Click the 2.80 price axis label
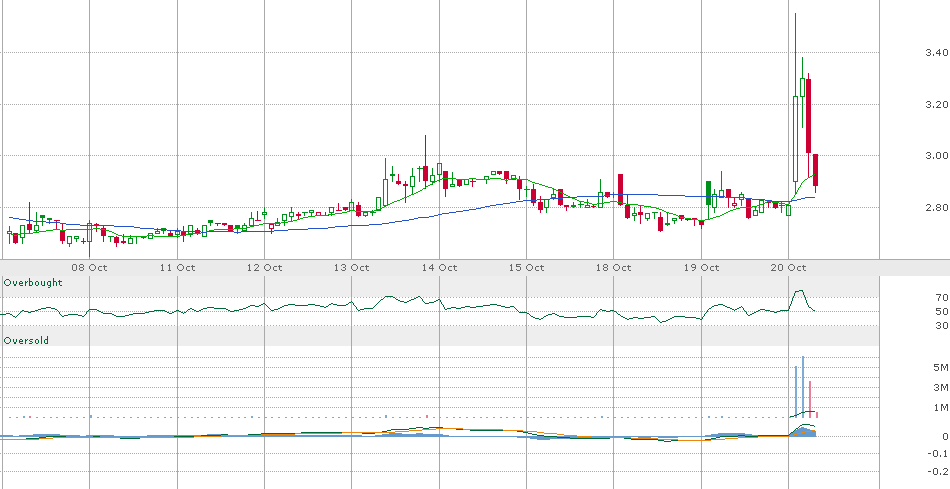950x489 pixels. 937,207
